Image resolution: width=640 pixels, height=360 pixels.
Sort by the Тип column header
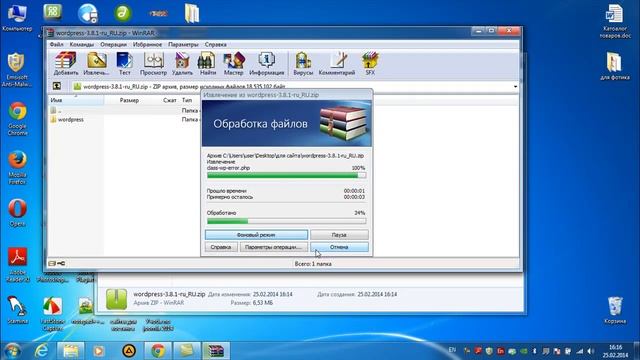187,100
